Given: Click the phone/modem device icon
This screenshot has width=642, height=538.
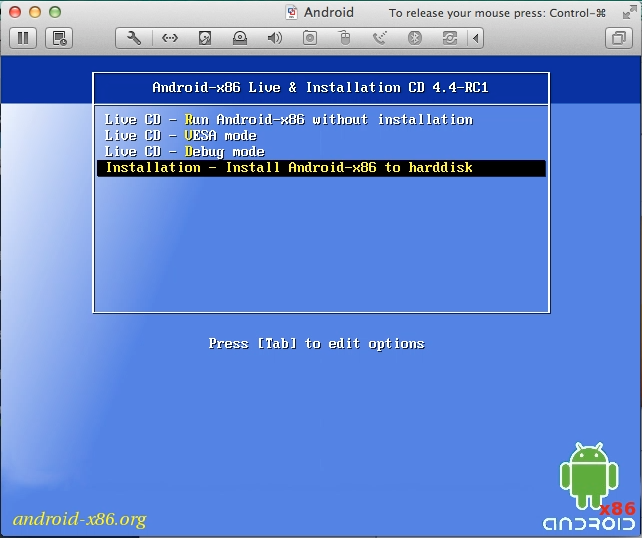Looking at the screenshot, I should point(380,38).
